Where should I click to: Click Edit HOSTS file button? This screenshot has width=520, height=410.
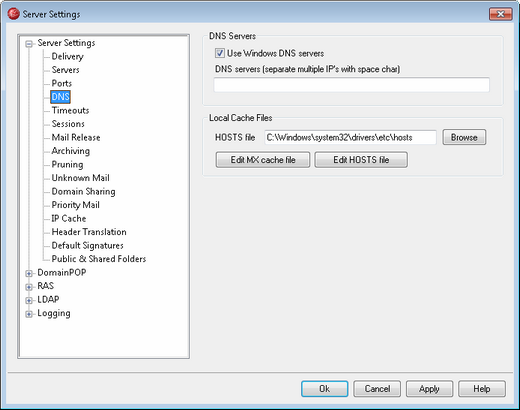click(x=361, y=160)
